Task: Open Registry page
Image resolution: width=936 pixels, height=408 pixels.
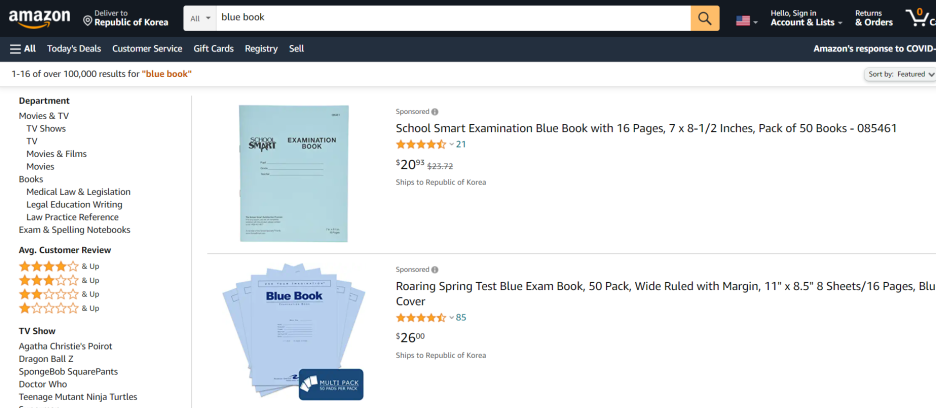Action: [261, 49]
